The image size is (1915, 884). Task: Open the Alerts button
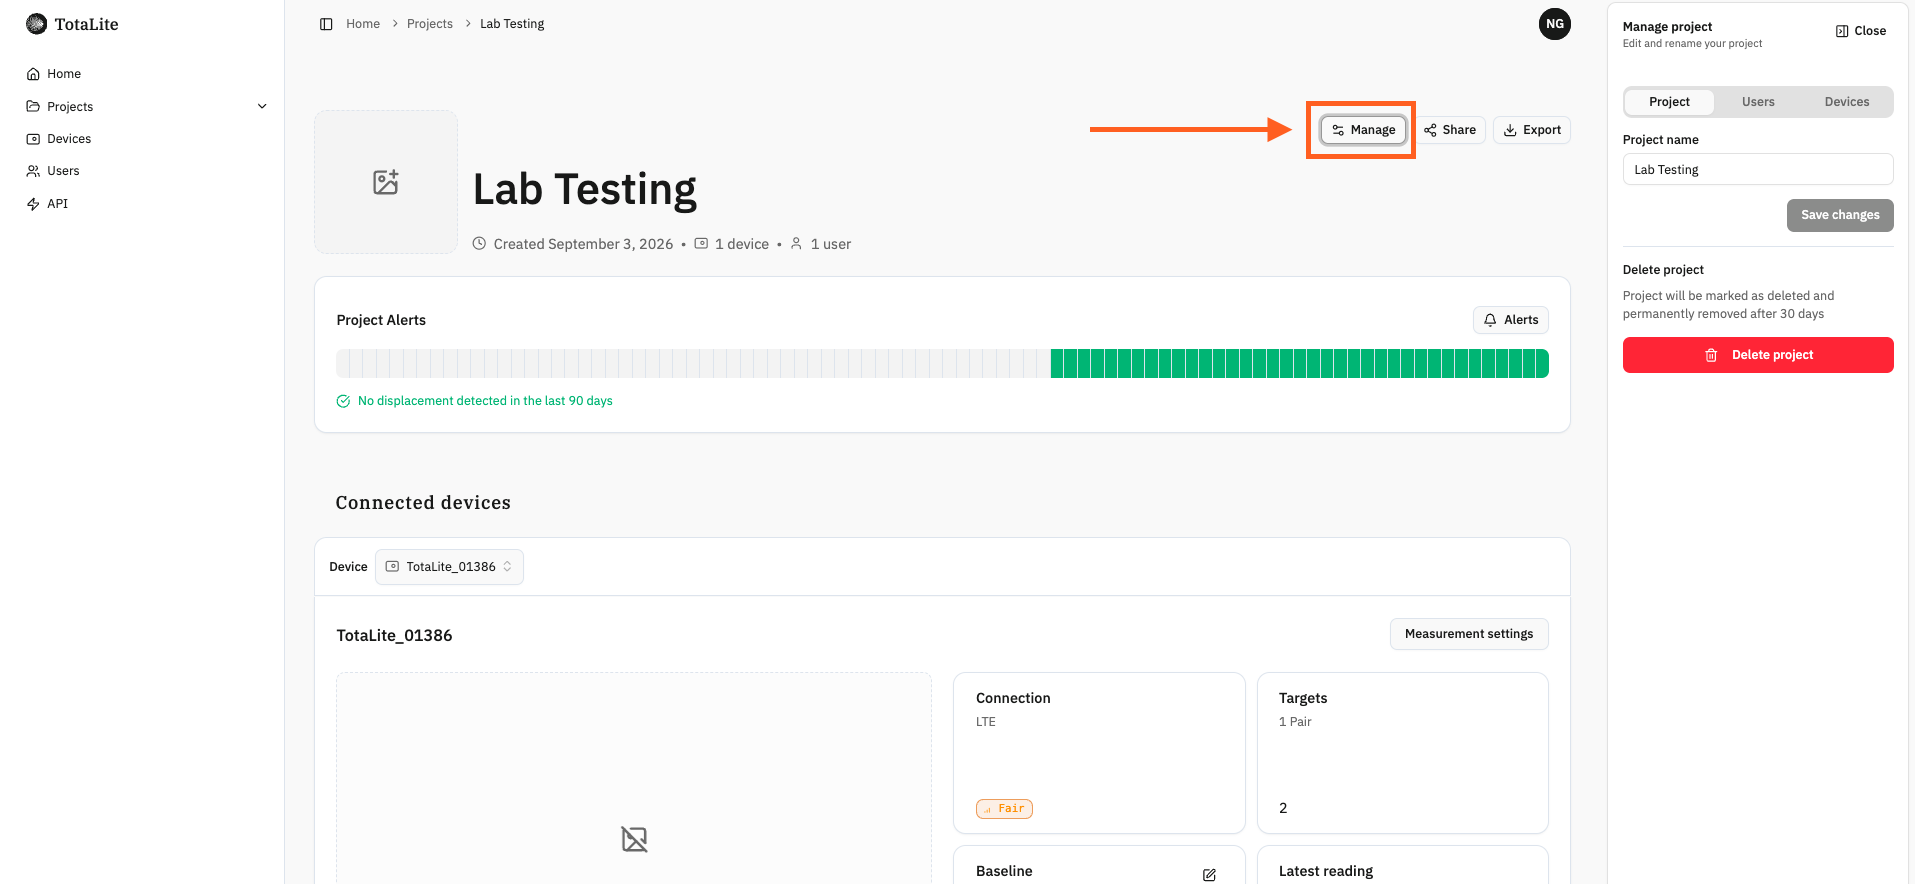[x=1511, y=320]
